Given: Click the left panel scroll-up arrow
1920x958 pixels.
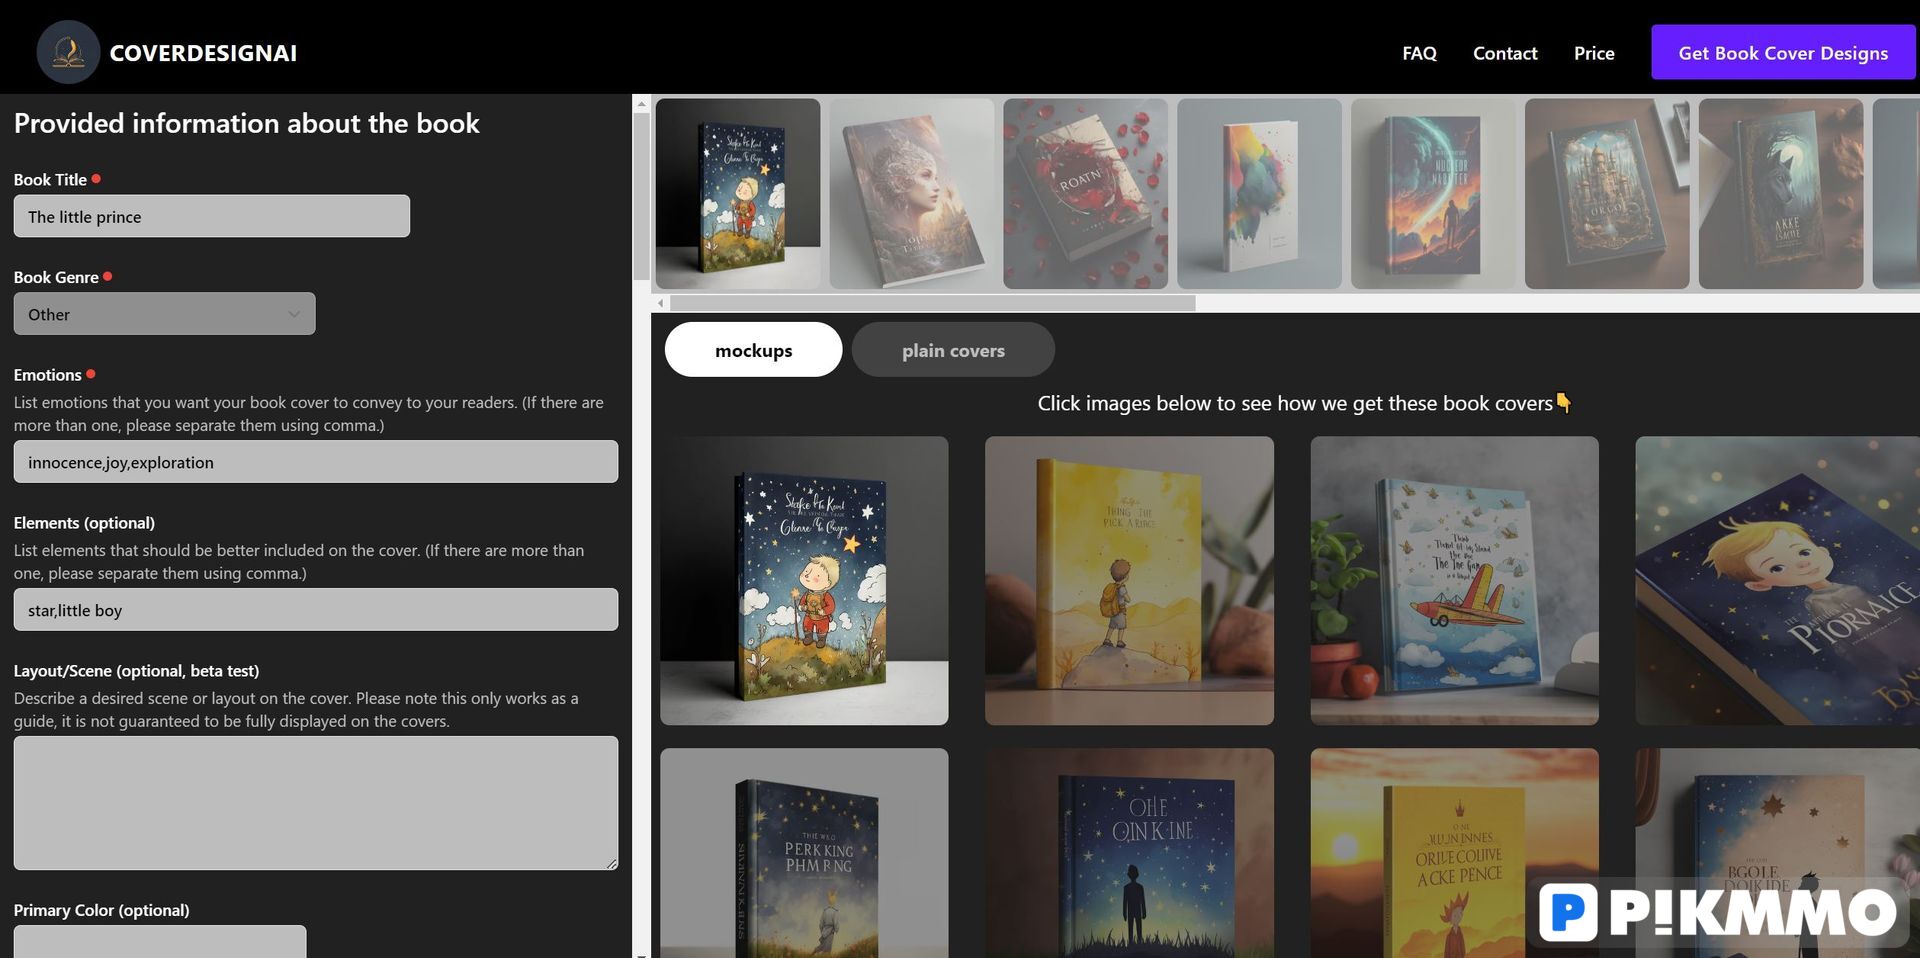Looking at the screenshot, I should [x=641, y=103].
